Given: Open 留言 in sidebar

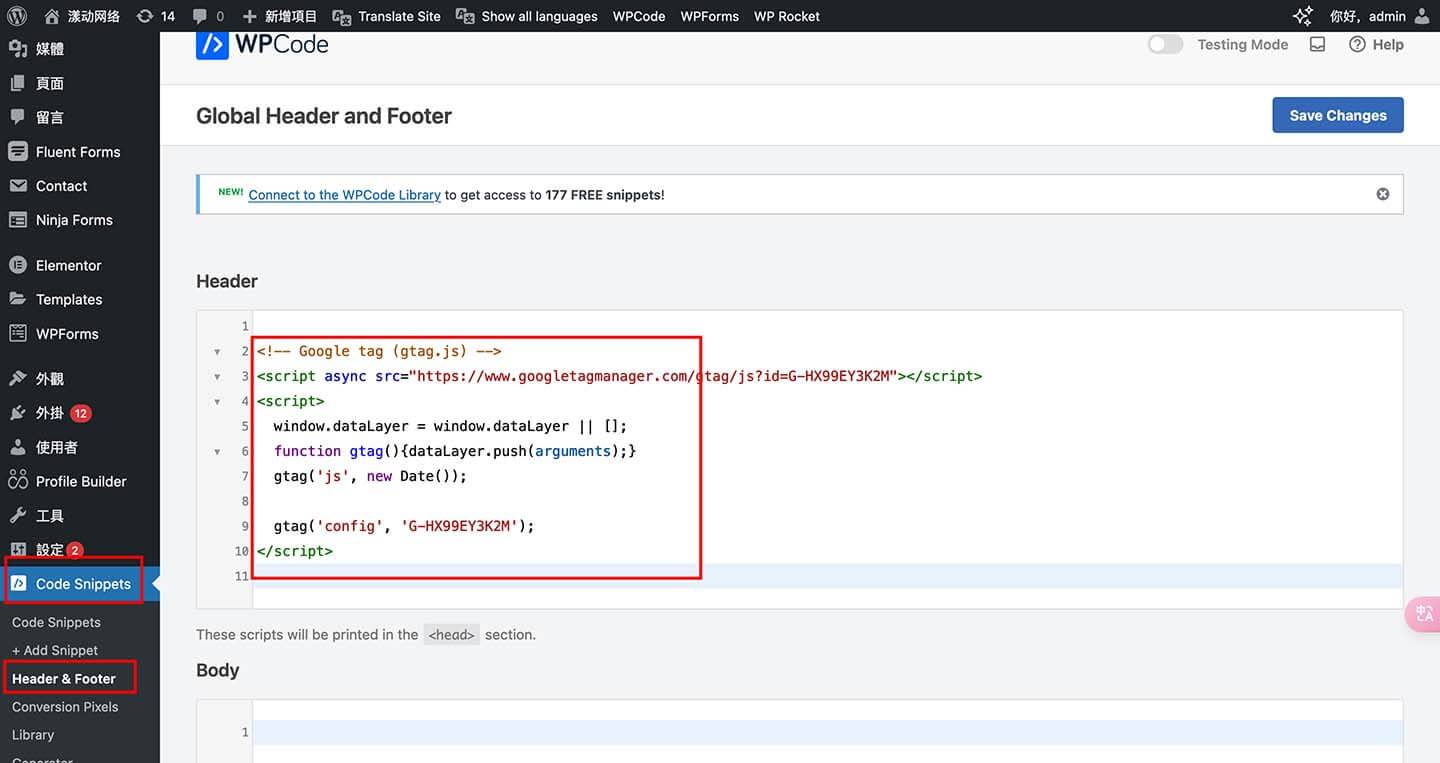Looking at the screenshot, I should coord(50,117).
